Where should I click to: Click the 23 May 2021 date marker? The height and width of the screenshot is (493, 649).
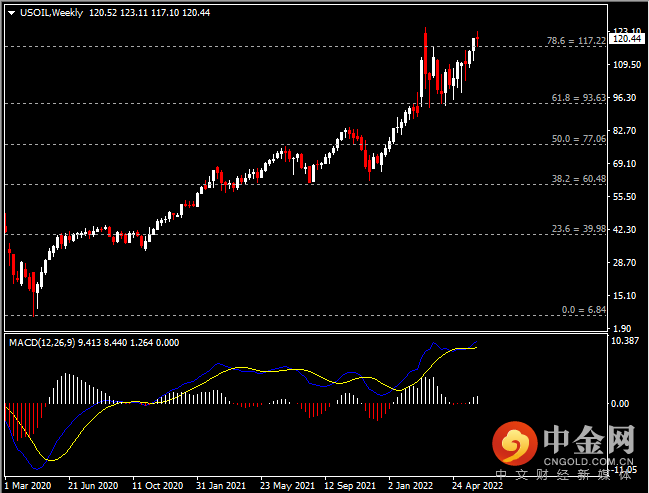287,486
